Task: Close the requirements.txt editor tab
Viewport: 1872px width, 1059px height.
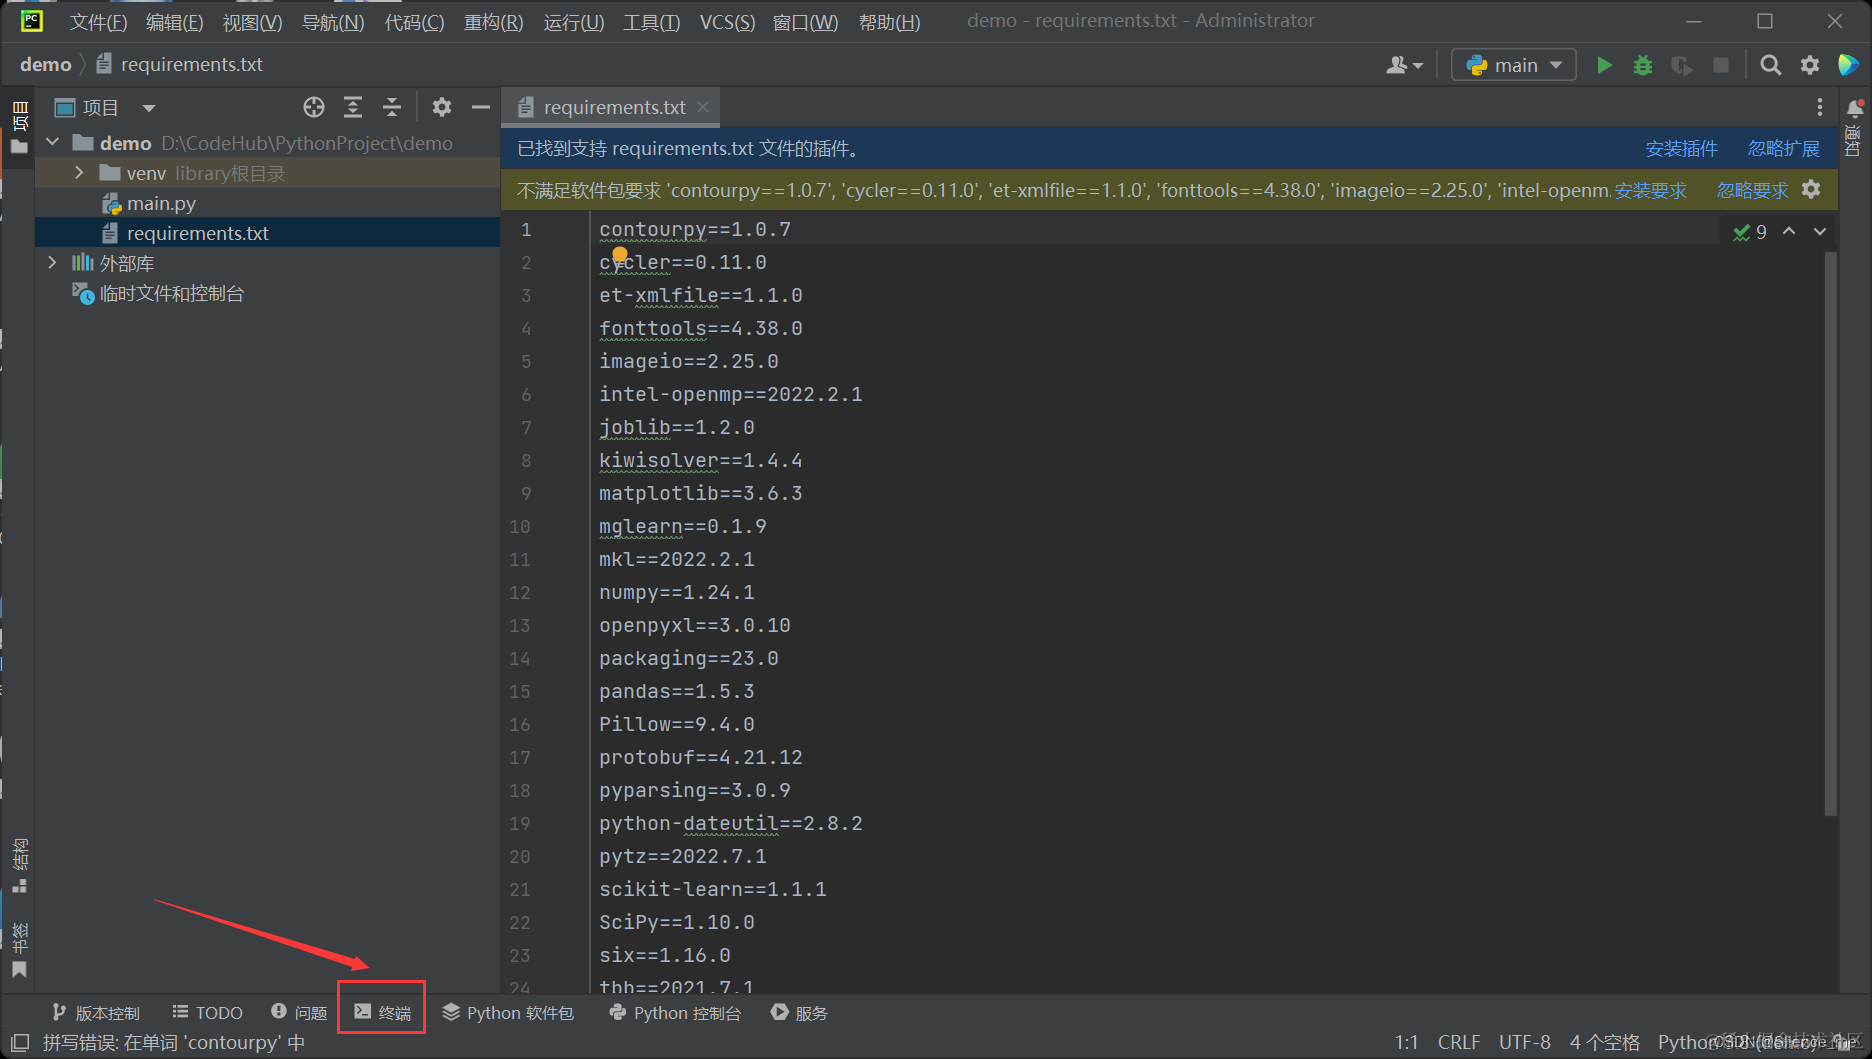Action: 704,107
